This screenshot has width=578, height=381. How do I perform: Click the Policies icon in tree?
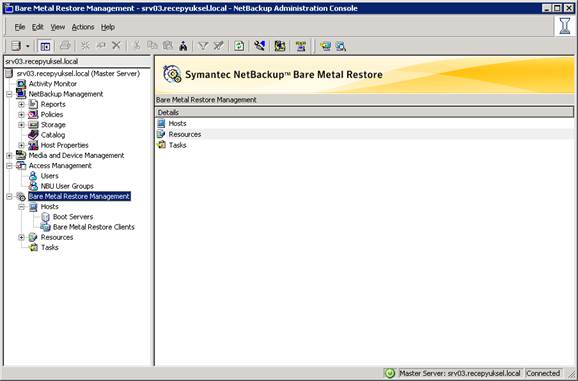point(33,115)
